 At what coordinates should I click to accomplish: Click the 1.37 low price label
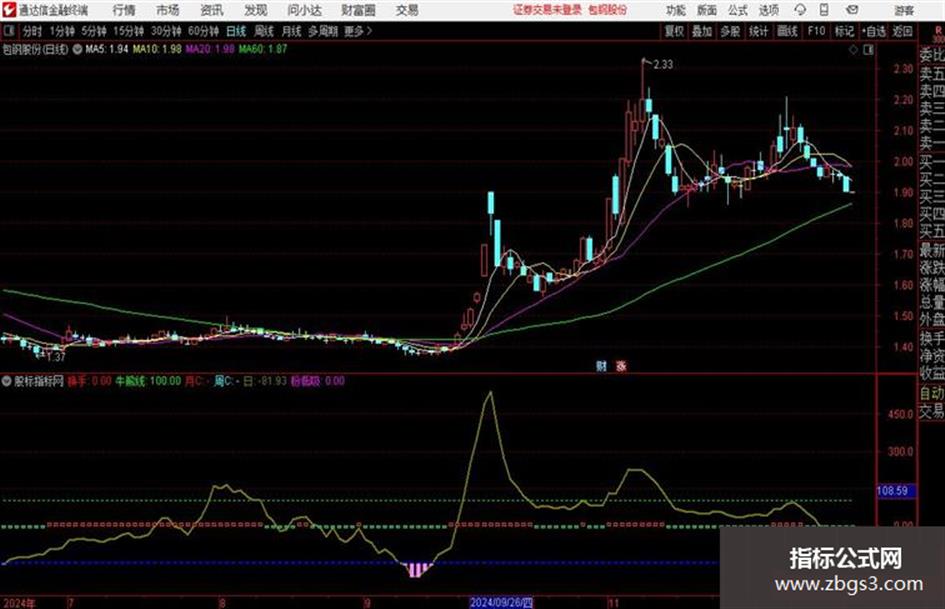55,357
